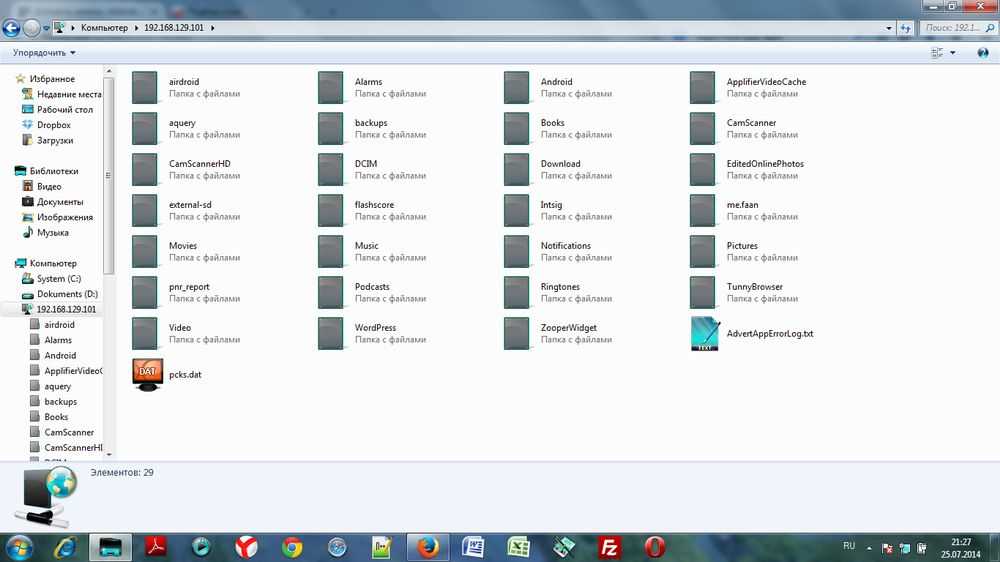This screenshot has width=1000, height=562.
Task: Open recent pages dropdown next to Forward
Action: (x=46, y=28)
